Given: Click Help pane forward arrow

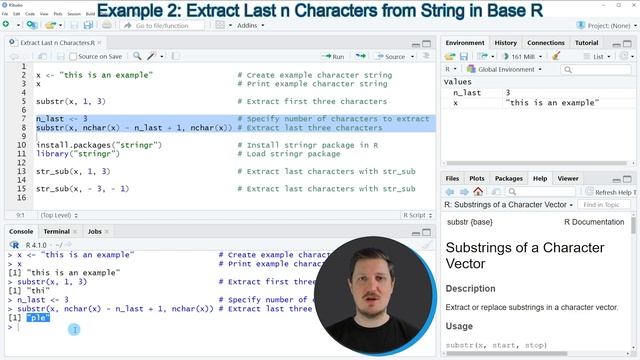Looking at the screenshot, I should tap(464, 192).
